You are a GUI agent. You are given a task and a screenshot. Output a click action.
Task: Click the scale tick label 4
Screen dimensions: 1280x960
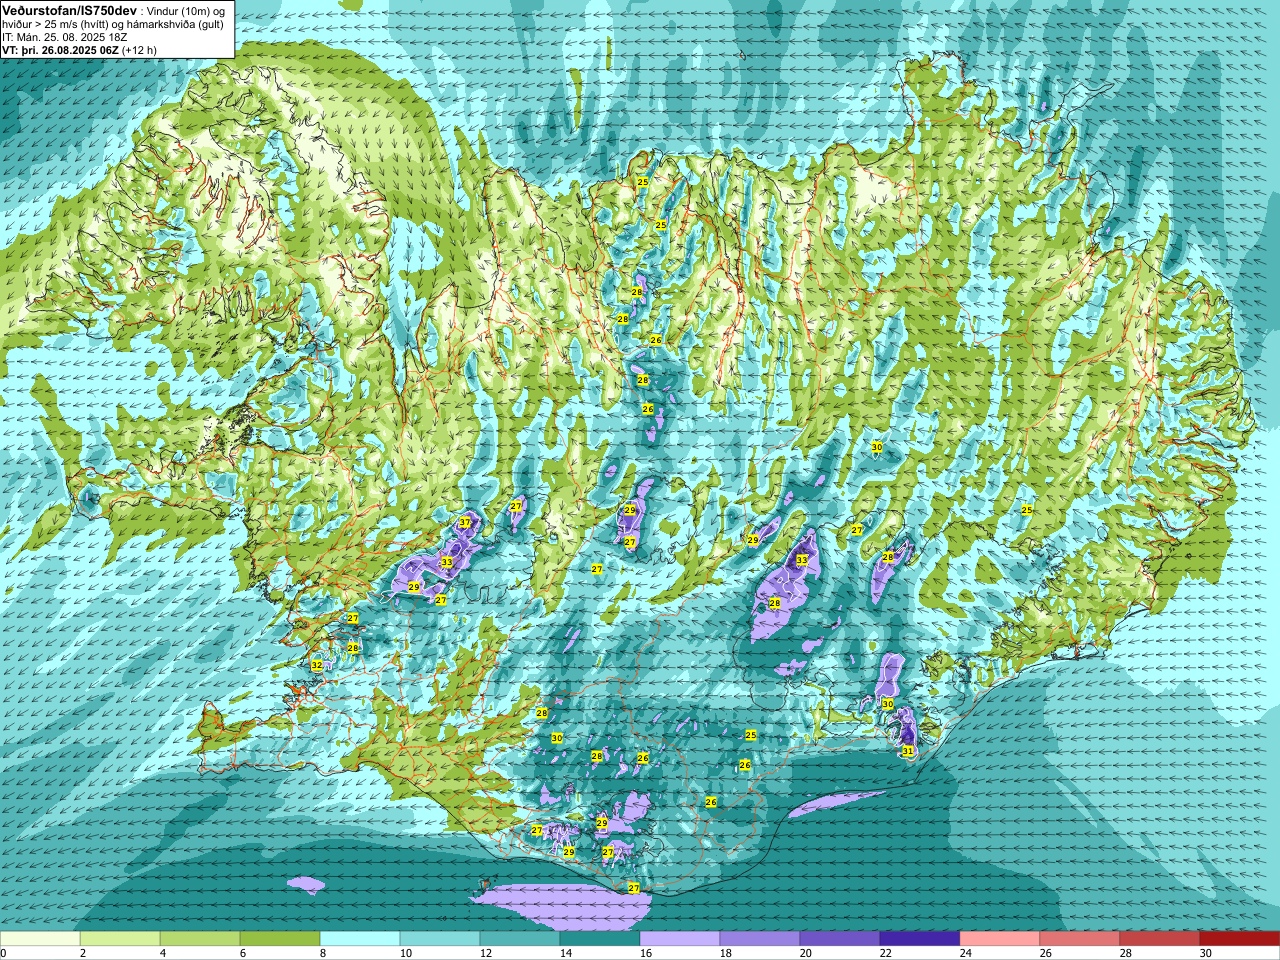coord(163,953)
